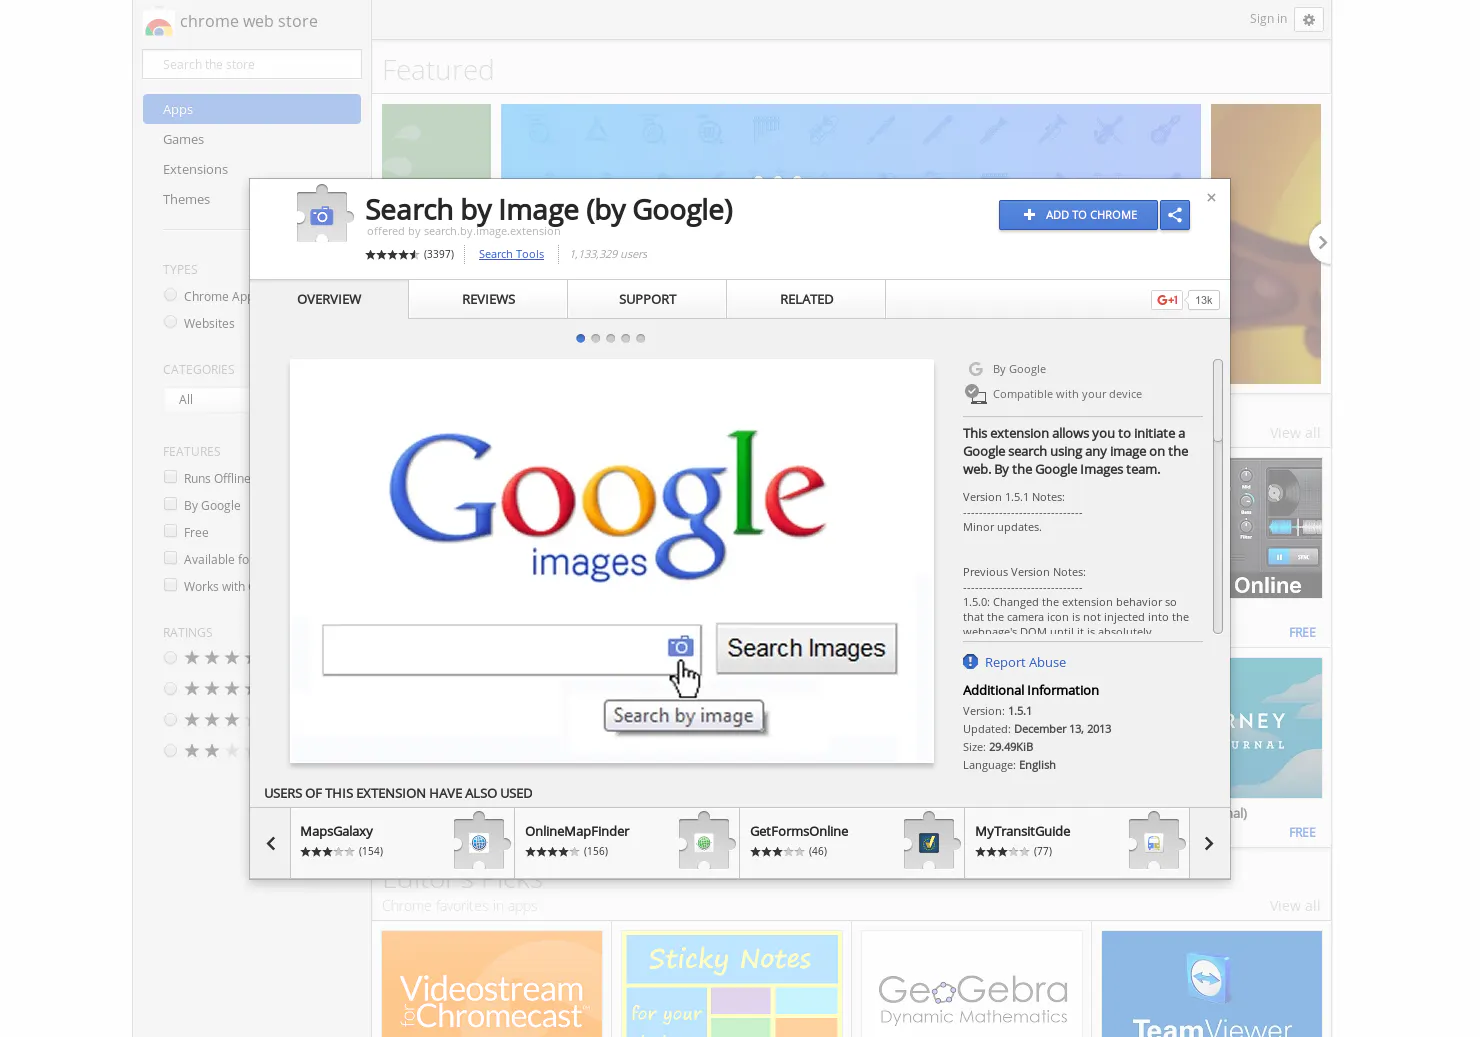Click the (3397) rating count
The width and height of the screenshot is (1480, 1037).
click(x=439, y=254)
